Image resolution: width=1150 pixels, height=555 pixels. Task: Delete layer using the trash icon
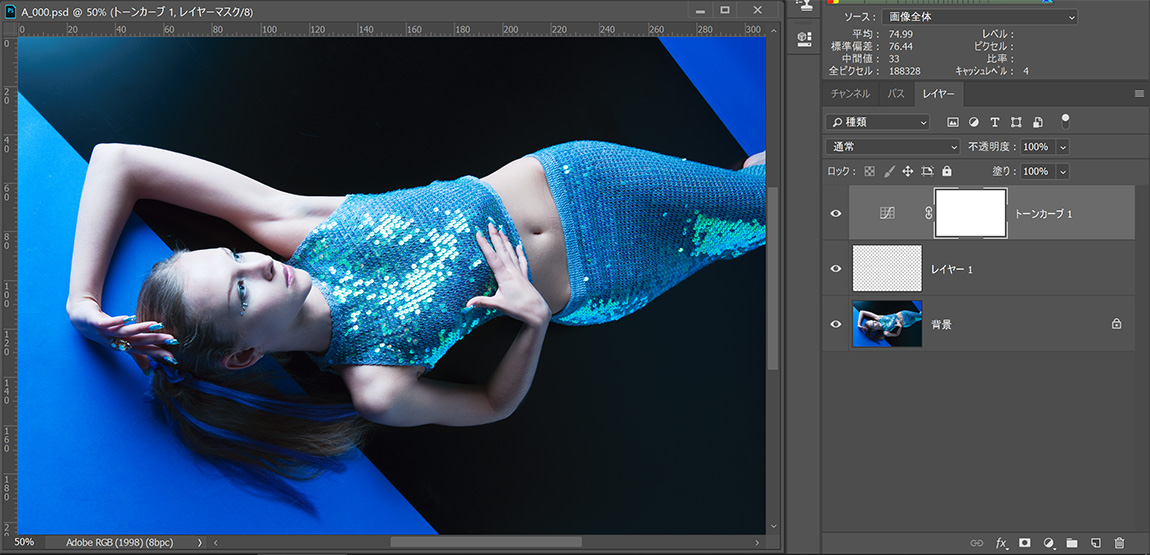pos(1119,543)
